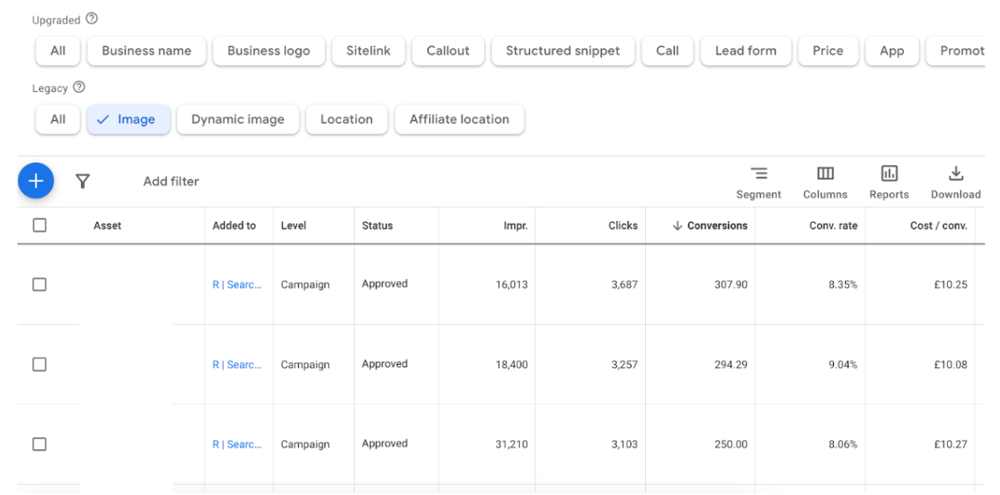Open the Segment icon menu

pos(759,174)
